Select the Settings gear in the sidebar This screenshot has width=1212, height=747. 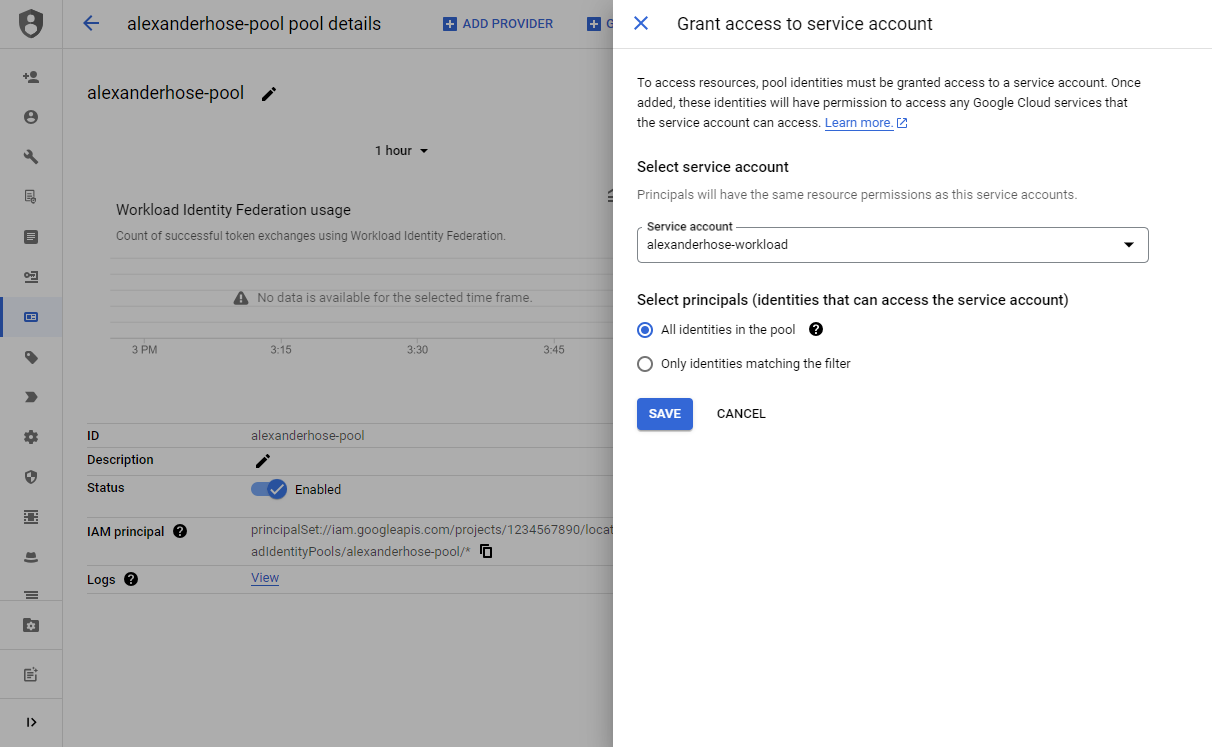tap(30, 436)
